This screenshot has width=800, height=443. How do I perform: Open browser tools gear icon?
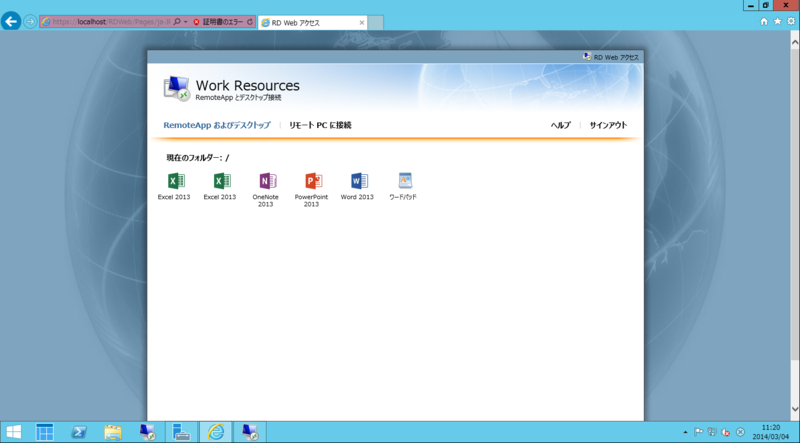(791, 21)
